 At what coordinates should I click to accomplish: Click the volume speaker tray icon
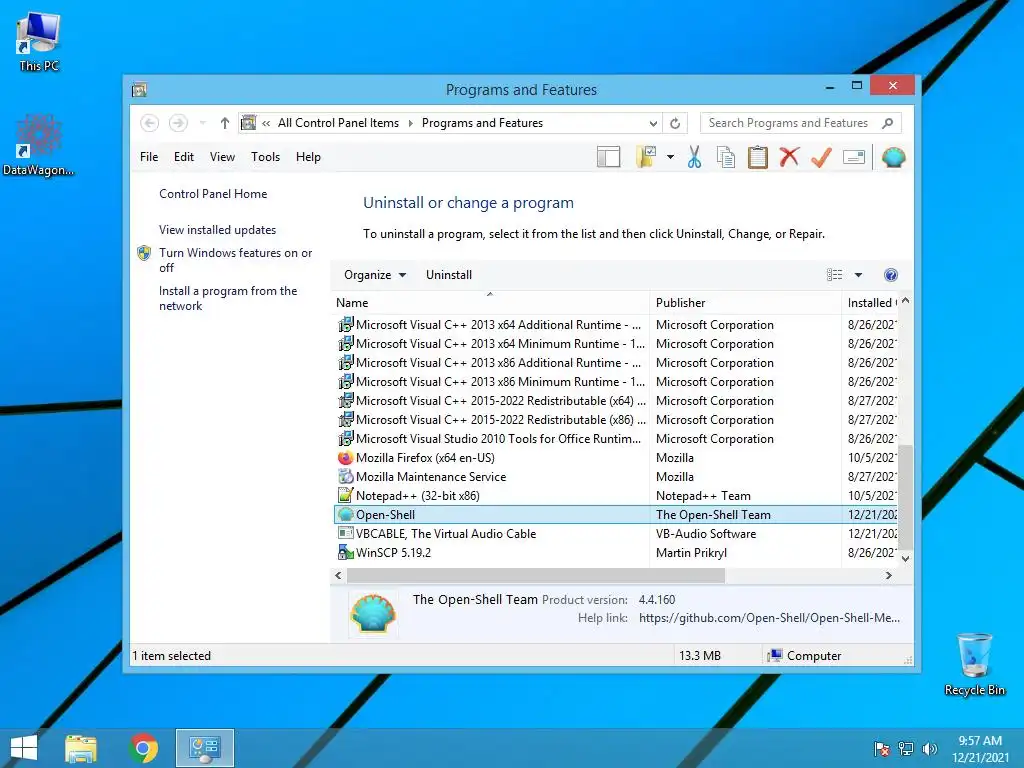tap(929, 748)
